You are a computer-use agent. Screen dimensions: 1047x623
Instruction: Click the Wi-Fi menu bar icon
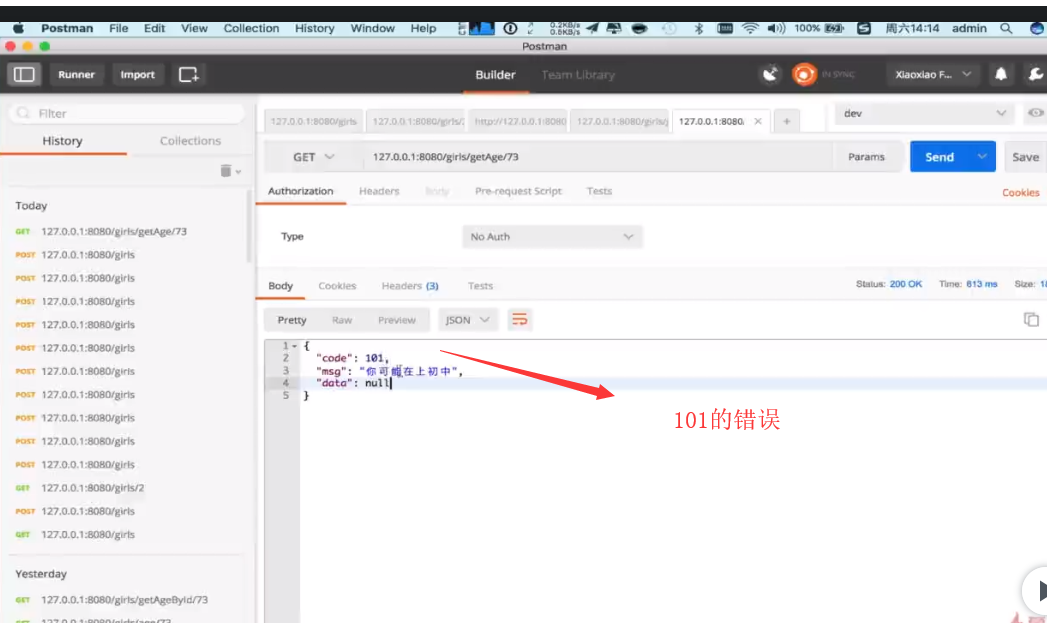click(750, 28)
